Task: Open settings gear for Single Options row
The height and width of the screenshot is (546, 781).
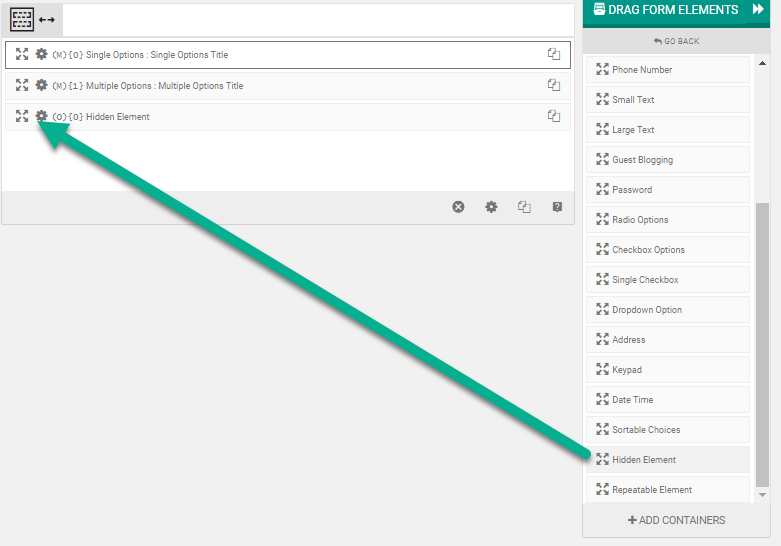Action: coord(41,54)
